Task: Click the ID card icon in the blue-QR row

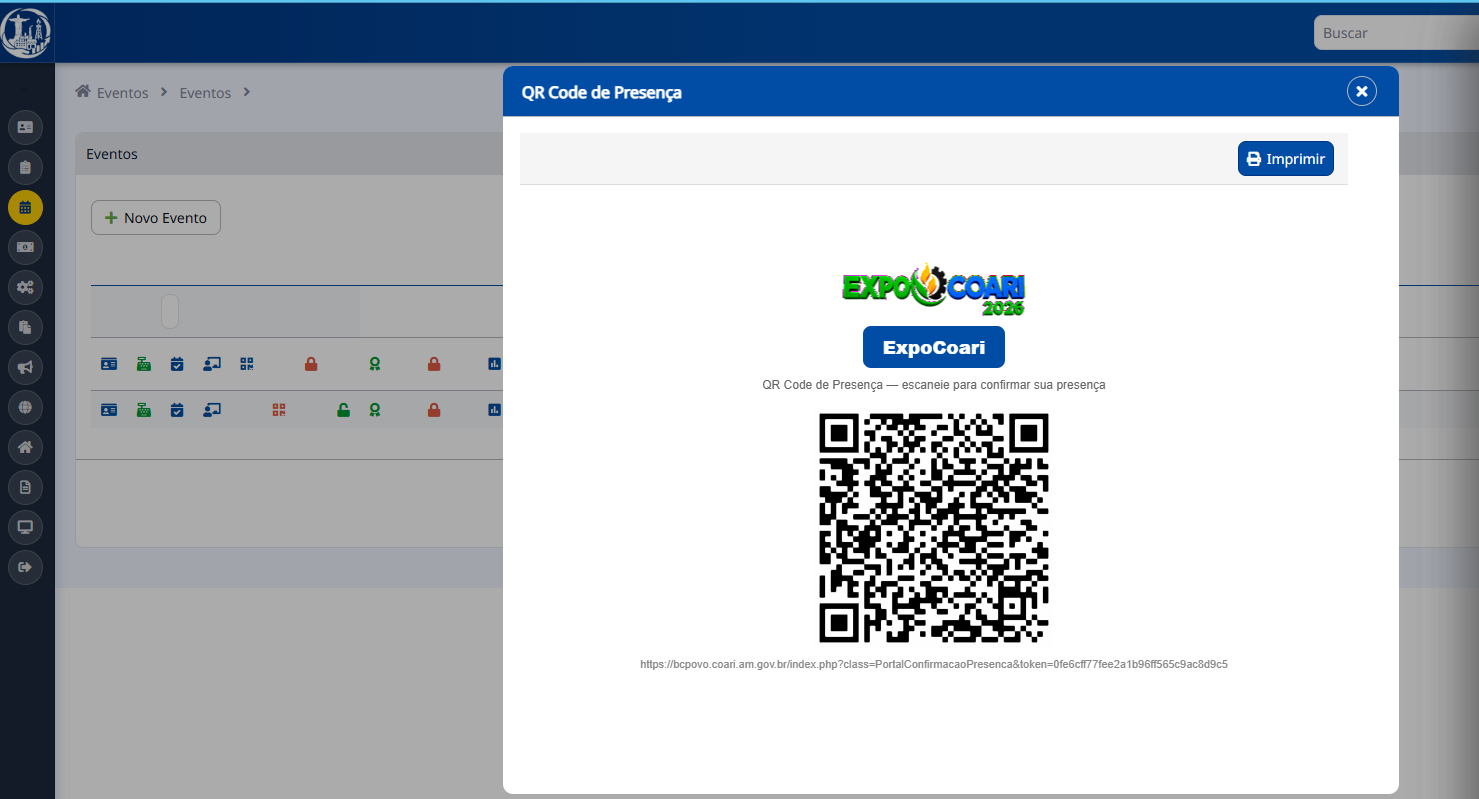Action: [x=109, y=364]
